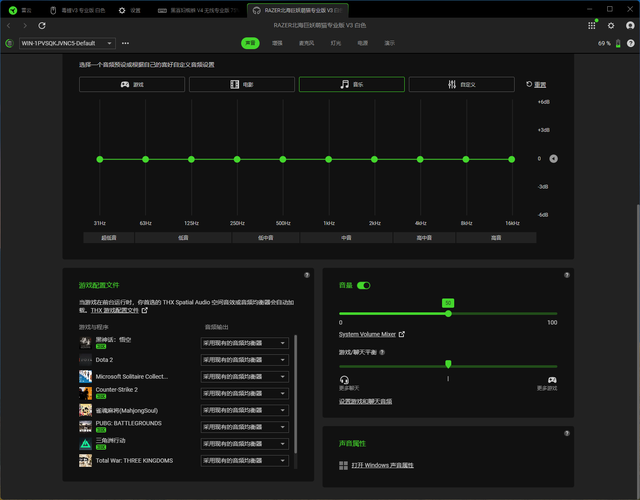Image resolution: width=640 pixels, height=500 pixels.
Task: Click the 1kHz equalizer band handle
Action: click(329, 159)
